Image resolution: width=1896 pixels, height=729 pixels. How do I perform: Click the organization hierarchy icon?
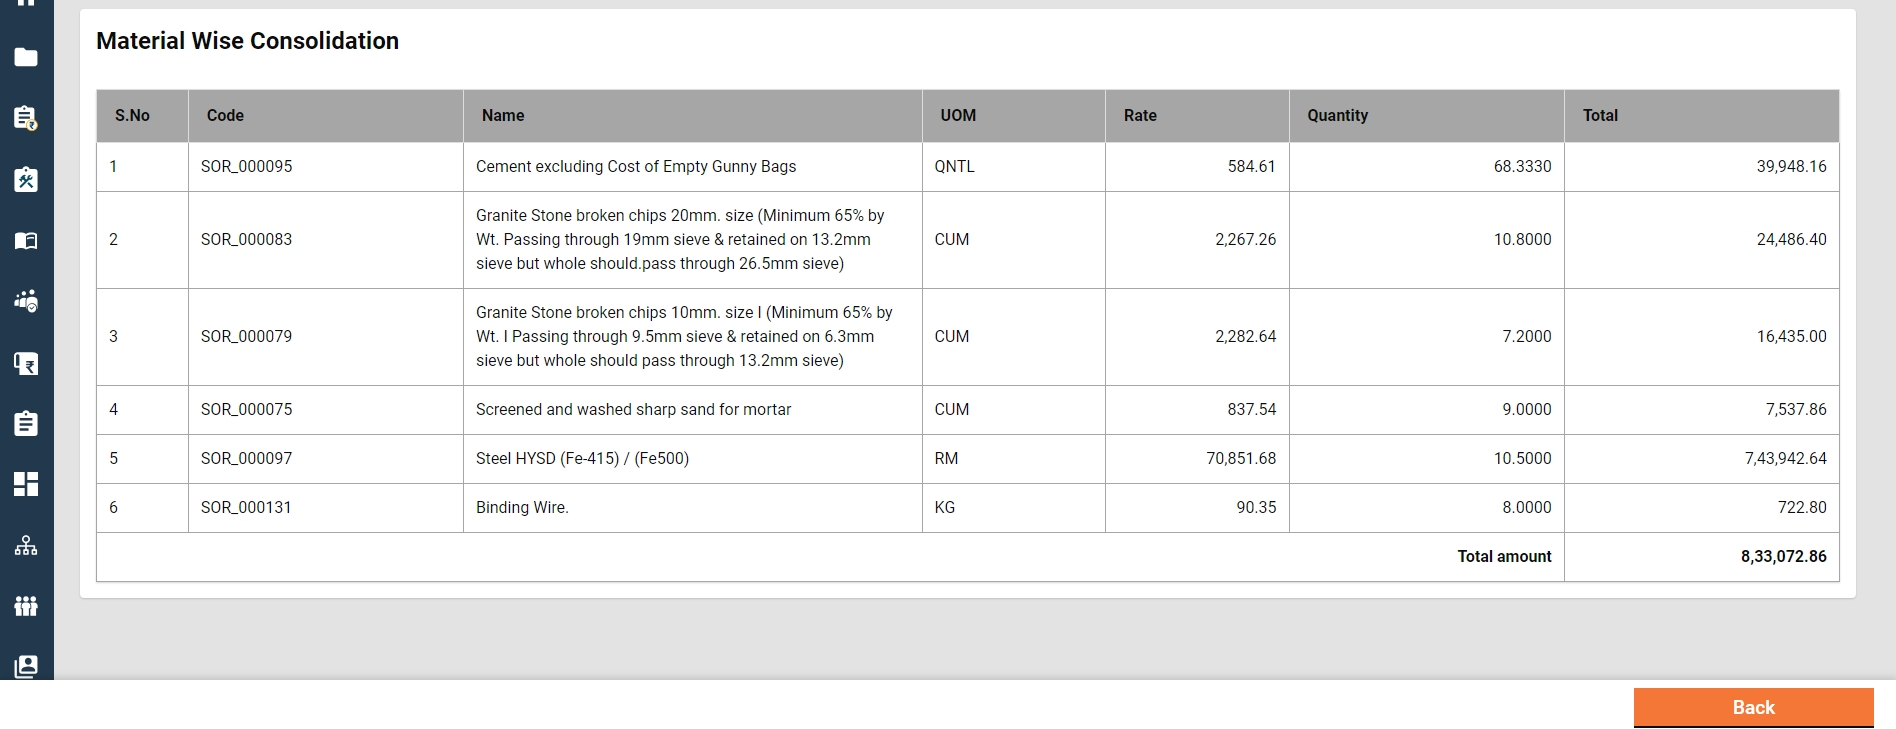26,546
